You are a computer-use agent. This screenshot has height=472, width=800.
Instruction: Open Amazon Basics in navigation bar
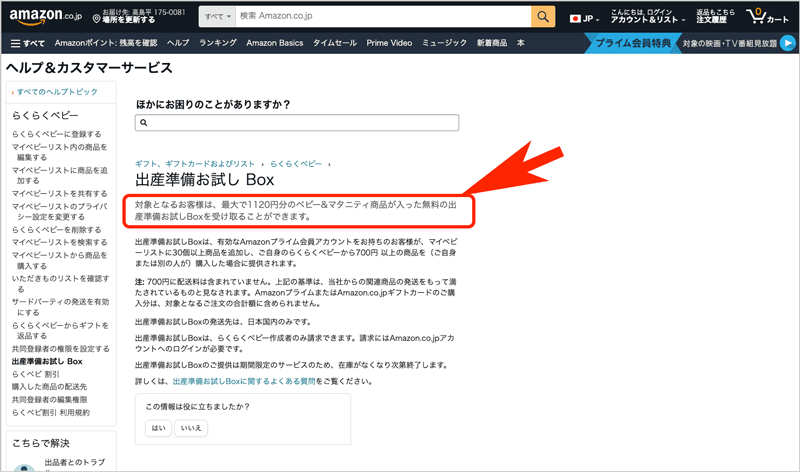coord(274,43)
